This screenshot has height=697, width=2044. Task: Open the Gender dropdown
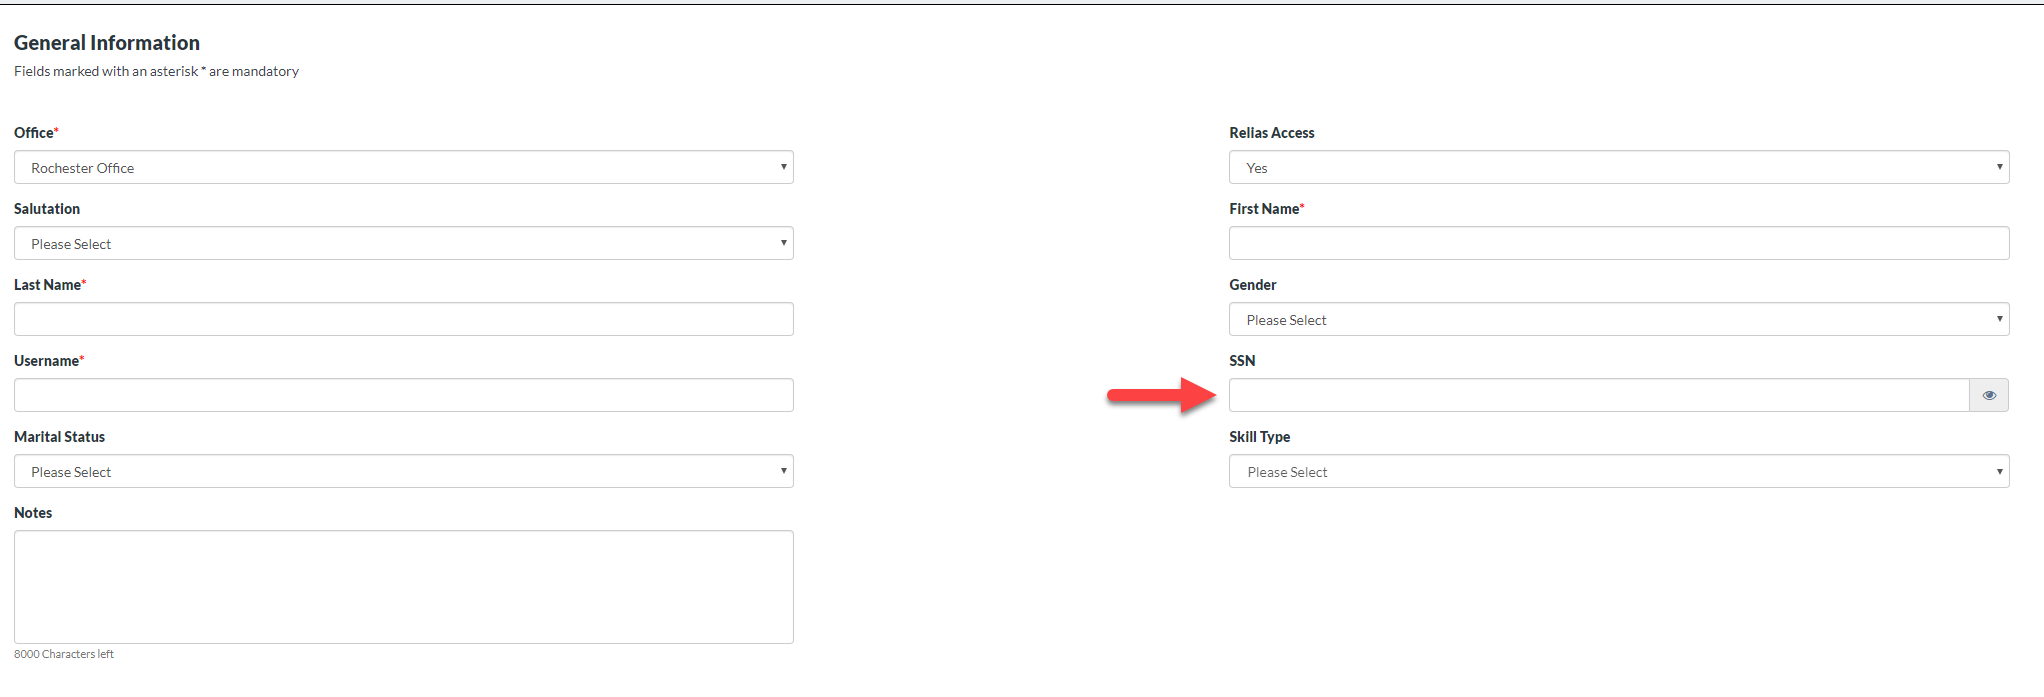(x=1618, y=319)
